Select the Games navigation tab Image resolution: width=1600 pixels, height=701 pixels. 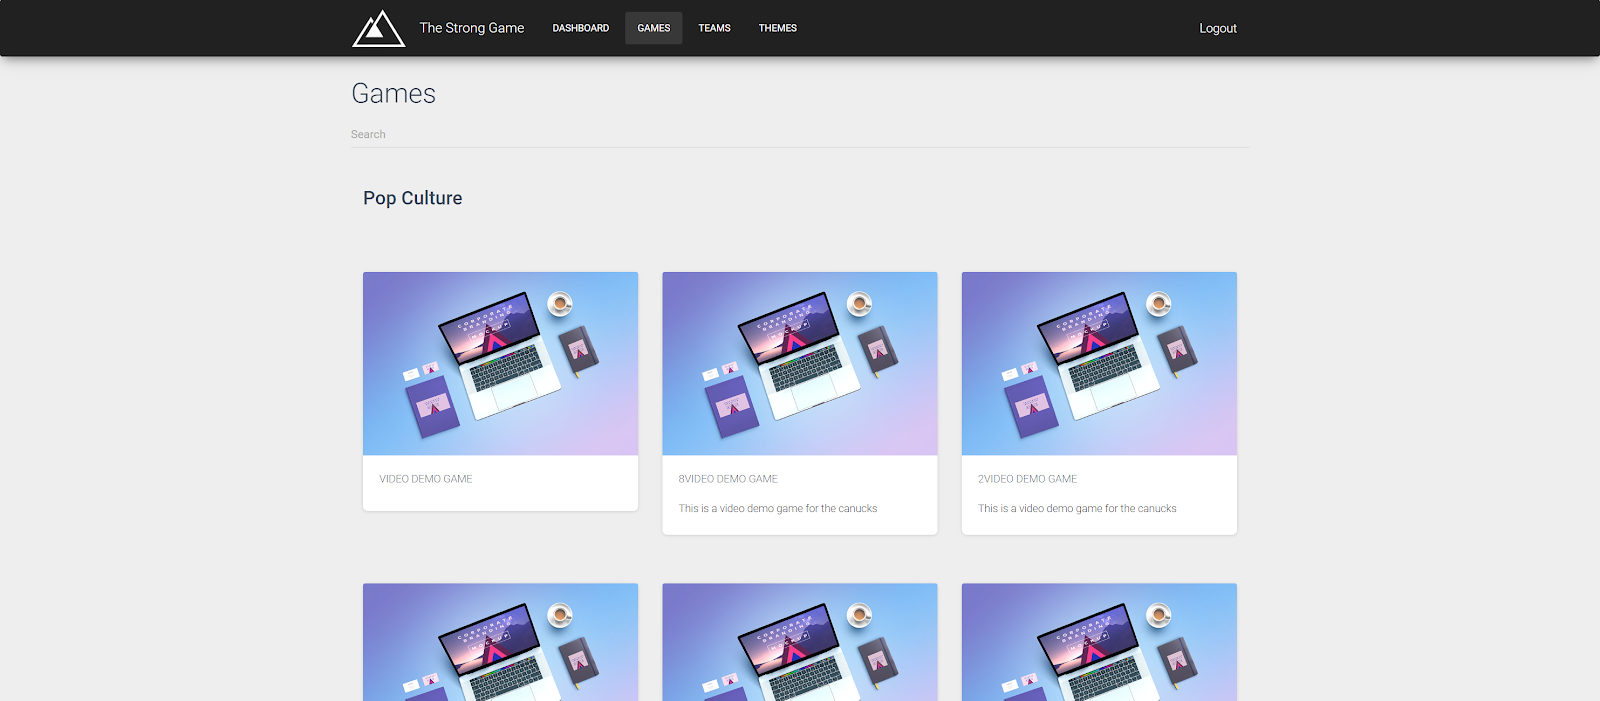(x=653, y=28)
